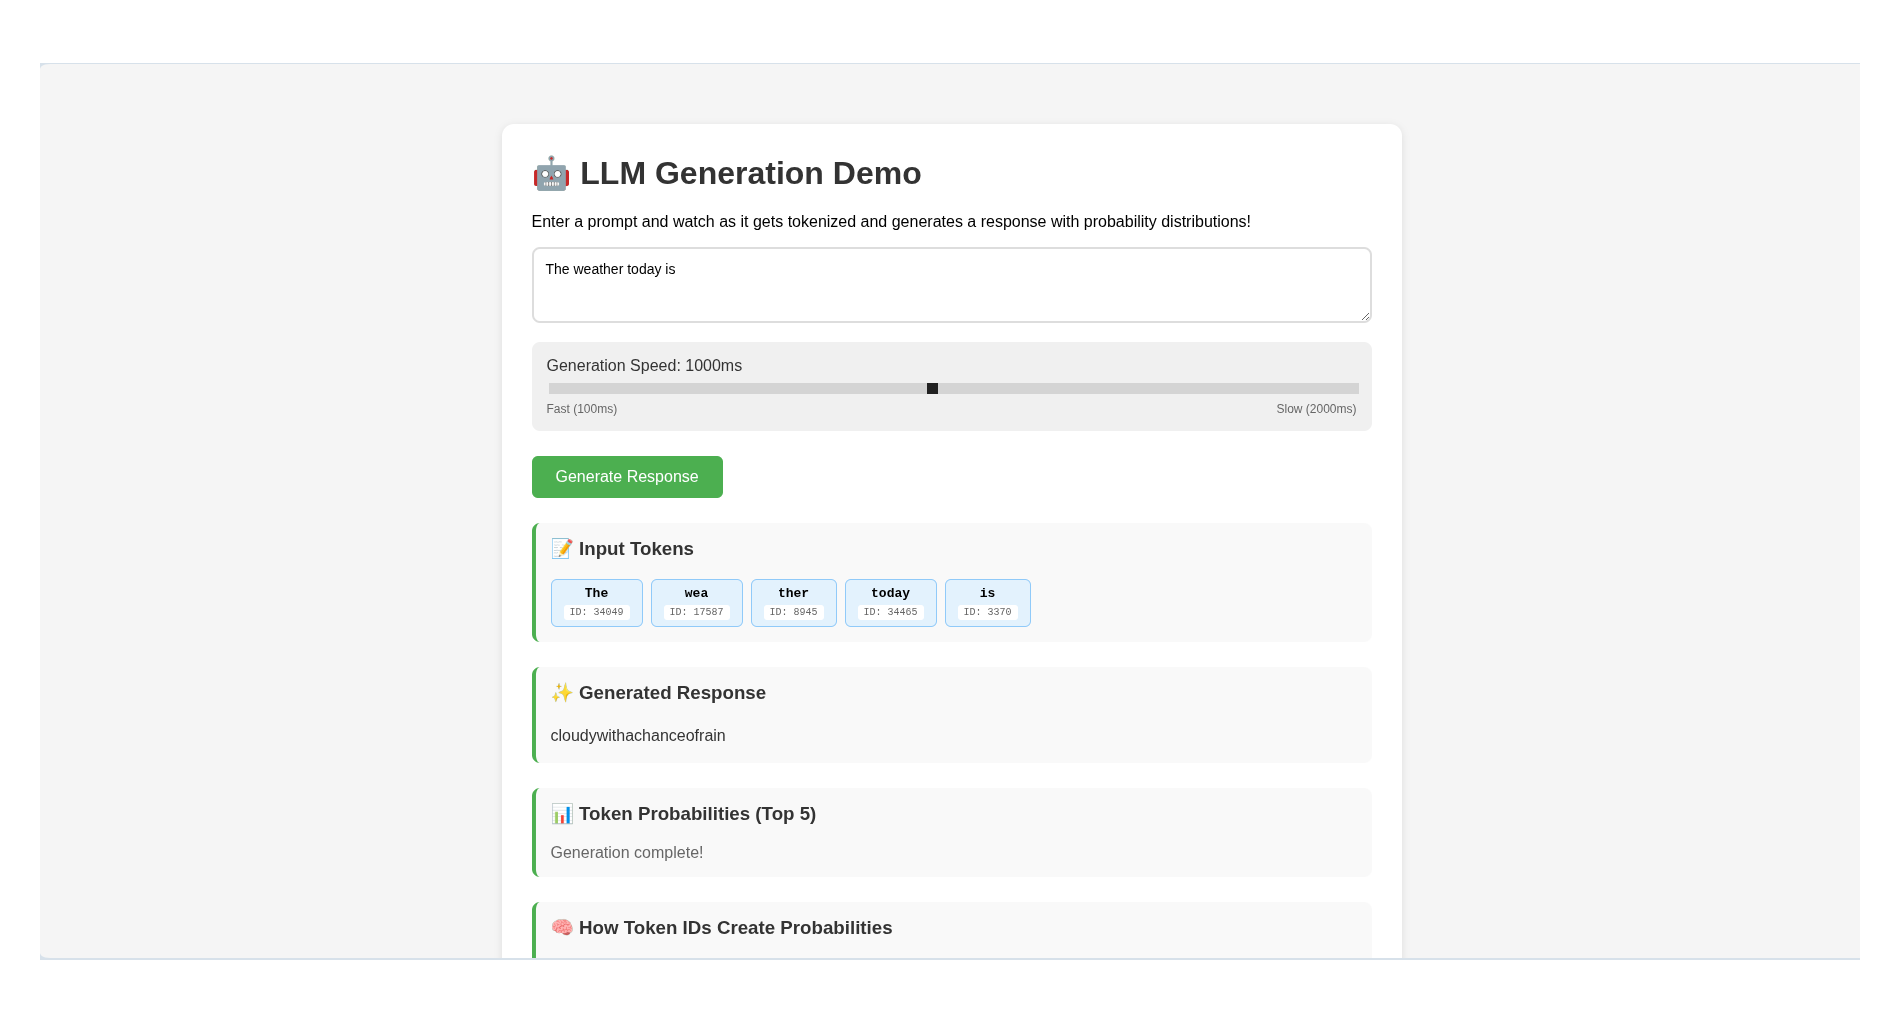Click the memo icon beside Input Tokens
Viewport: 1900px width, 1023px height.
point(562,549)
